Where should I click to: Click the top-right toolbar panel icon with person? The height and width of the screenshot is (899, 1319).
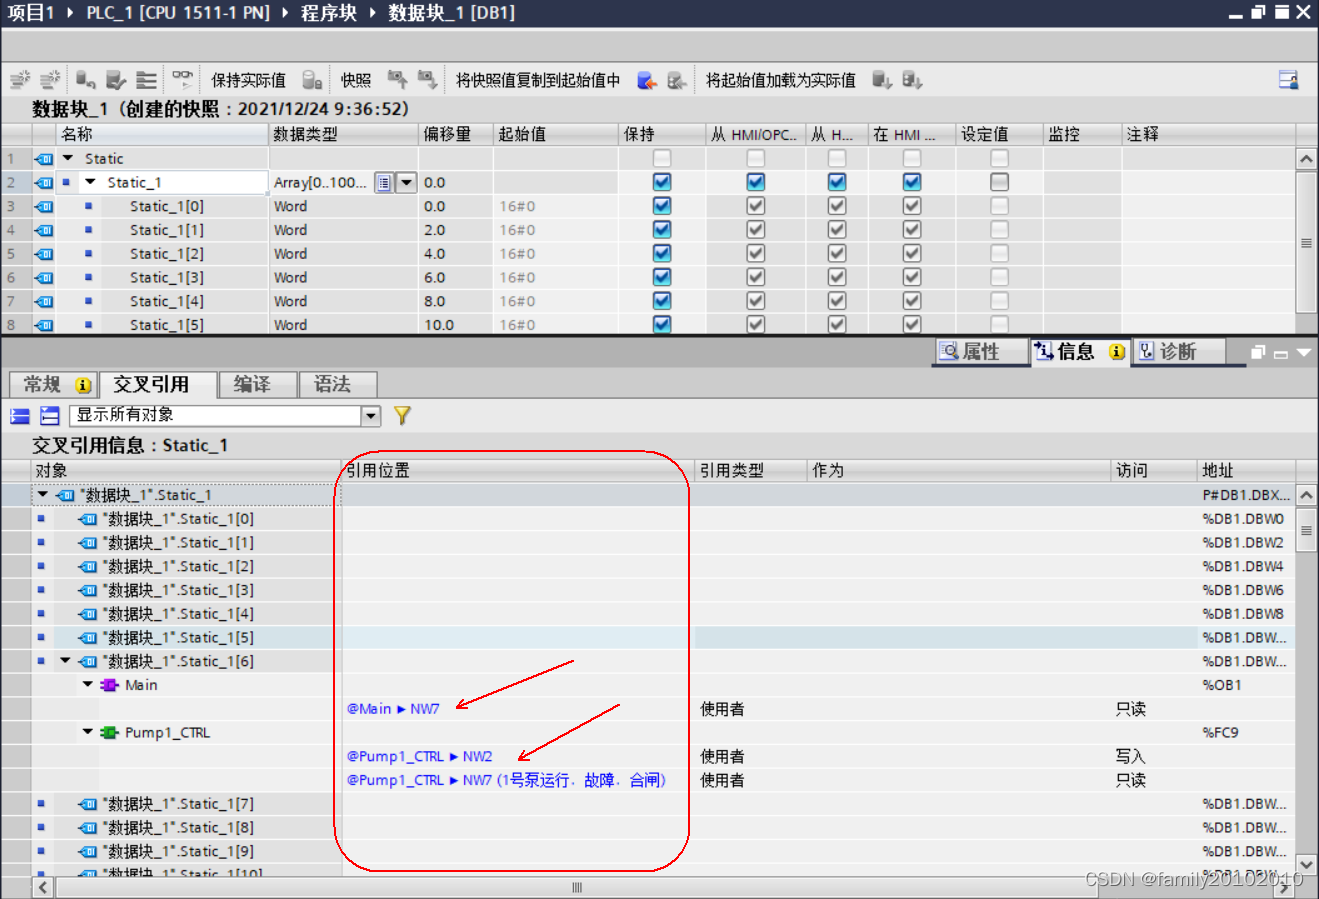[1288, 80]
